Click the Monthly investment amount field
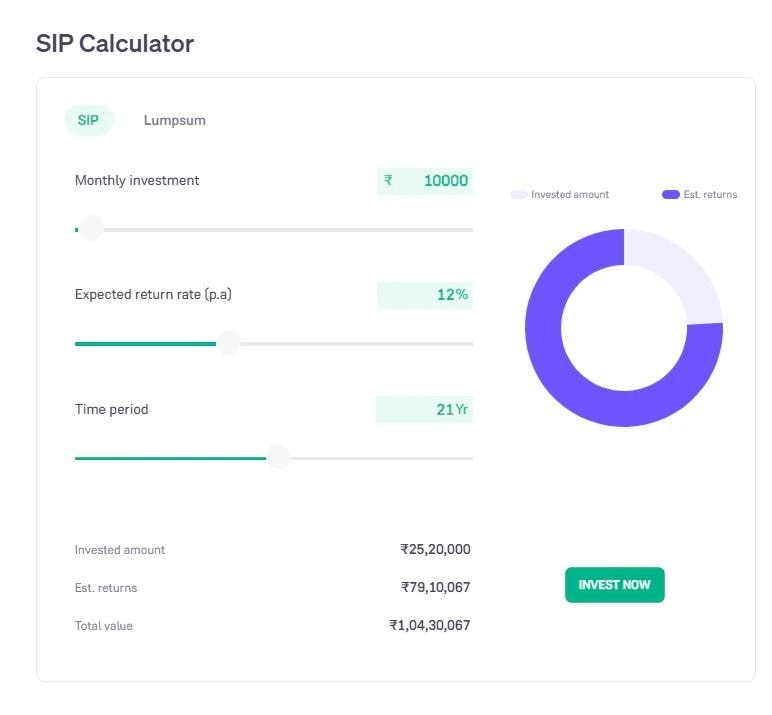 (425, 181)
